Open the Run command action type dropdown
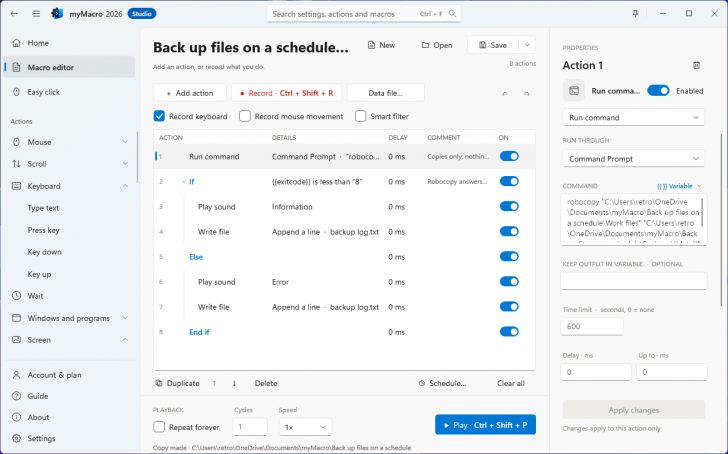The width and height of the screenshot is (728, 454). [x=633, y=117]
